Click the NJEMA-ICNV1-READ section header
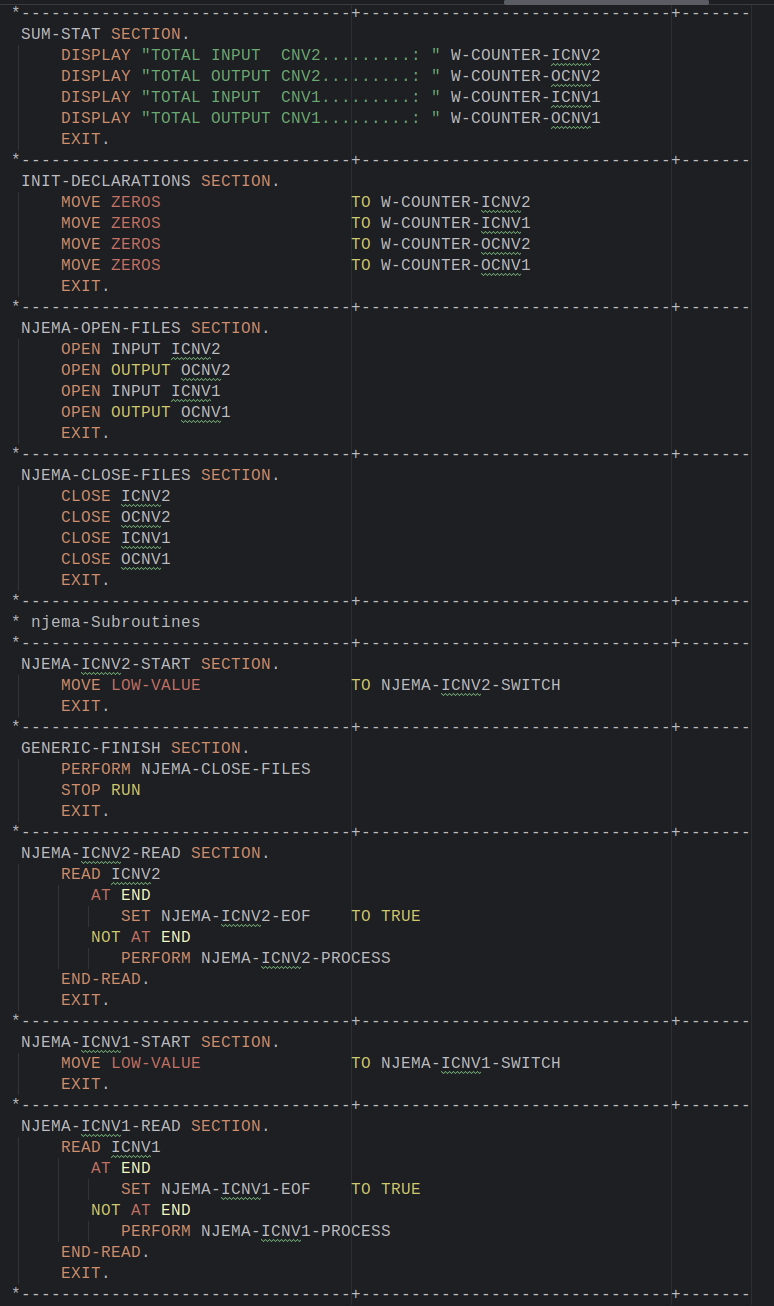This screenshot has height=1306, width=774. tap(145, 1126)
